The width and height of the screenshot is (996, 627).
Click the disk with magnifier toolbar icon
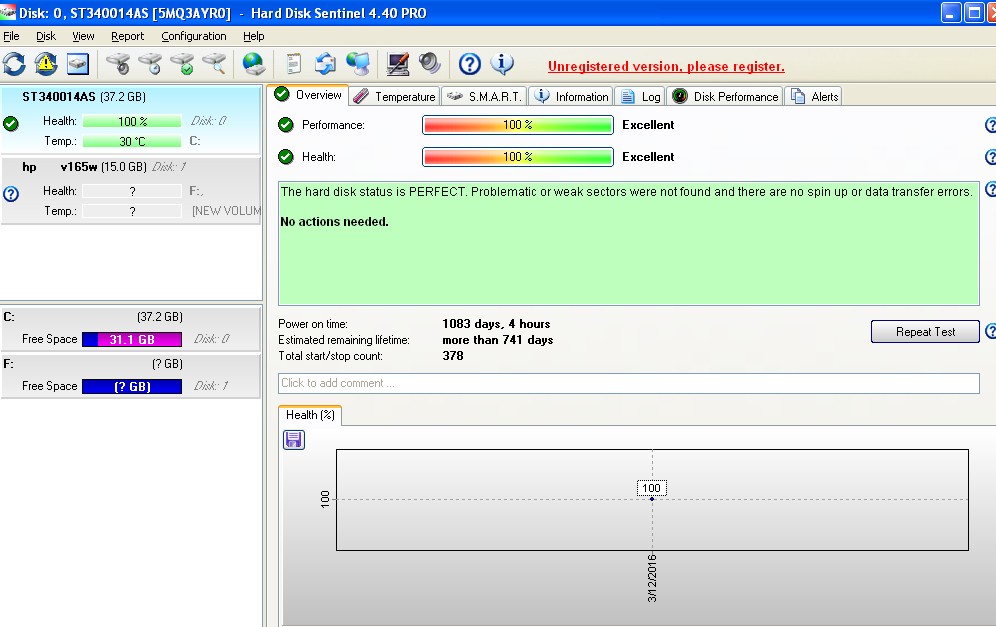coord(214,64)
